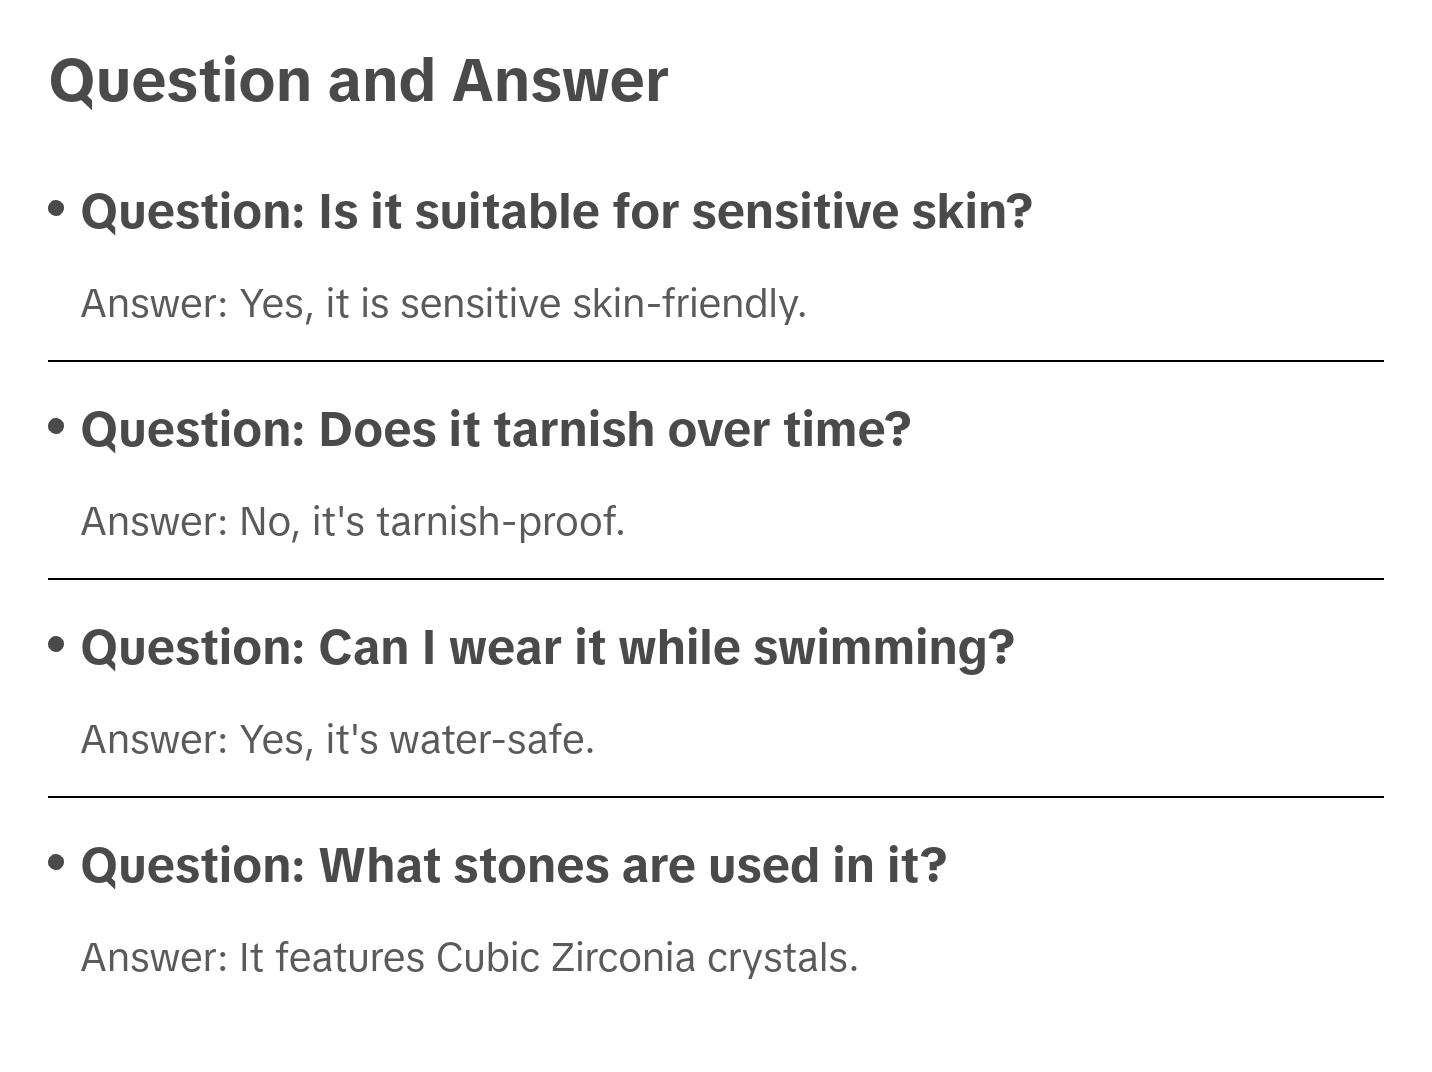Click the divider below the water-safe answer

pos(715,797)
